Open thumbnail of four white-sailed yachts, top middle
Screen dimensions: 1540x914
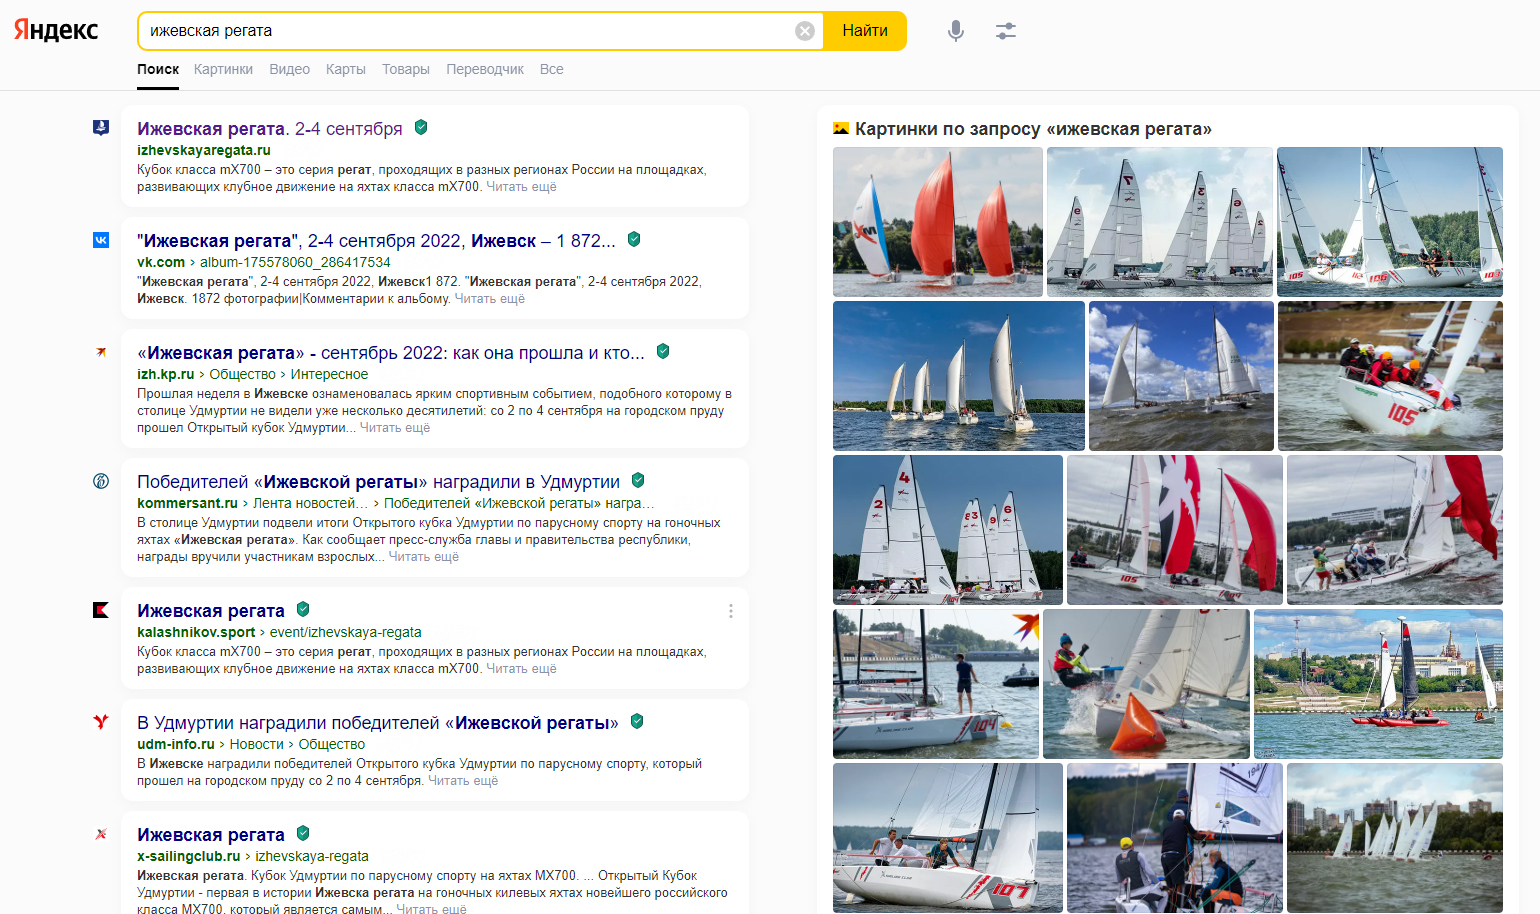[x=1160, y=222]
